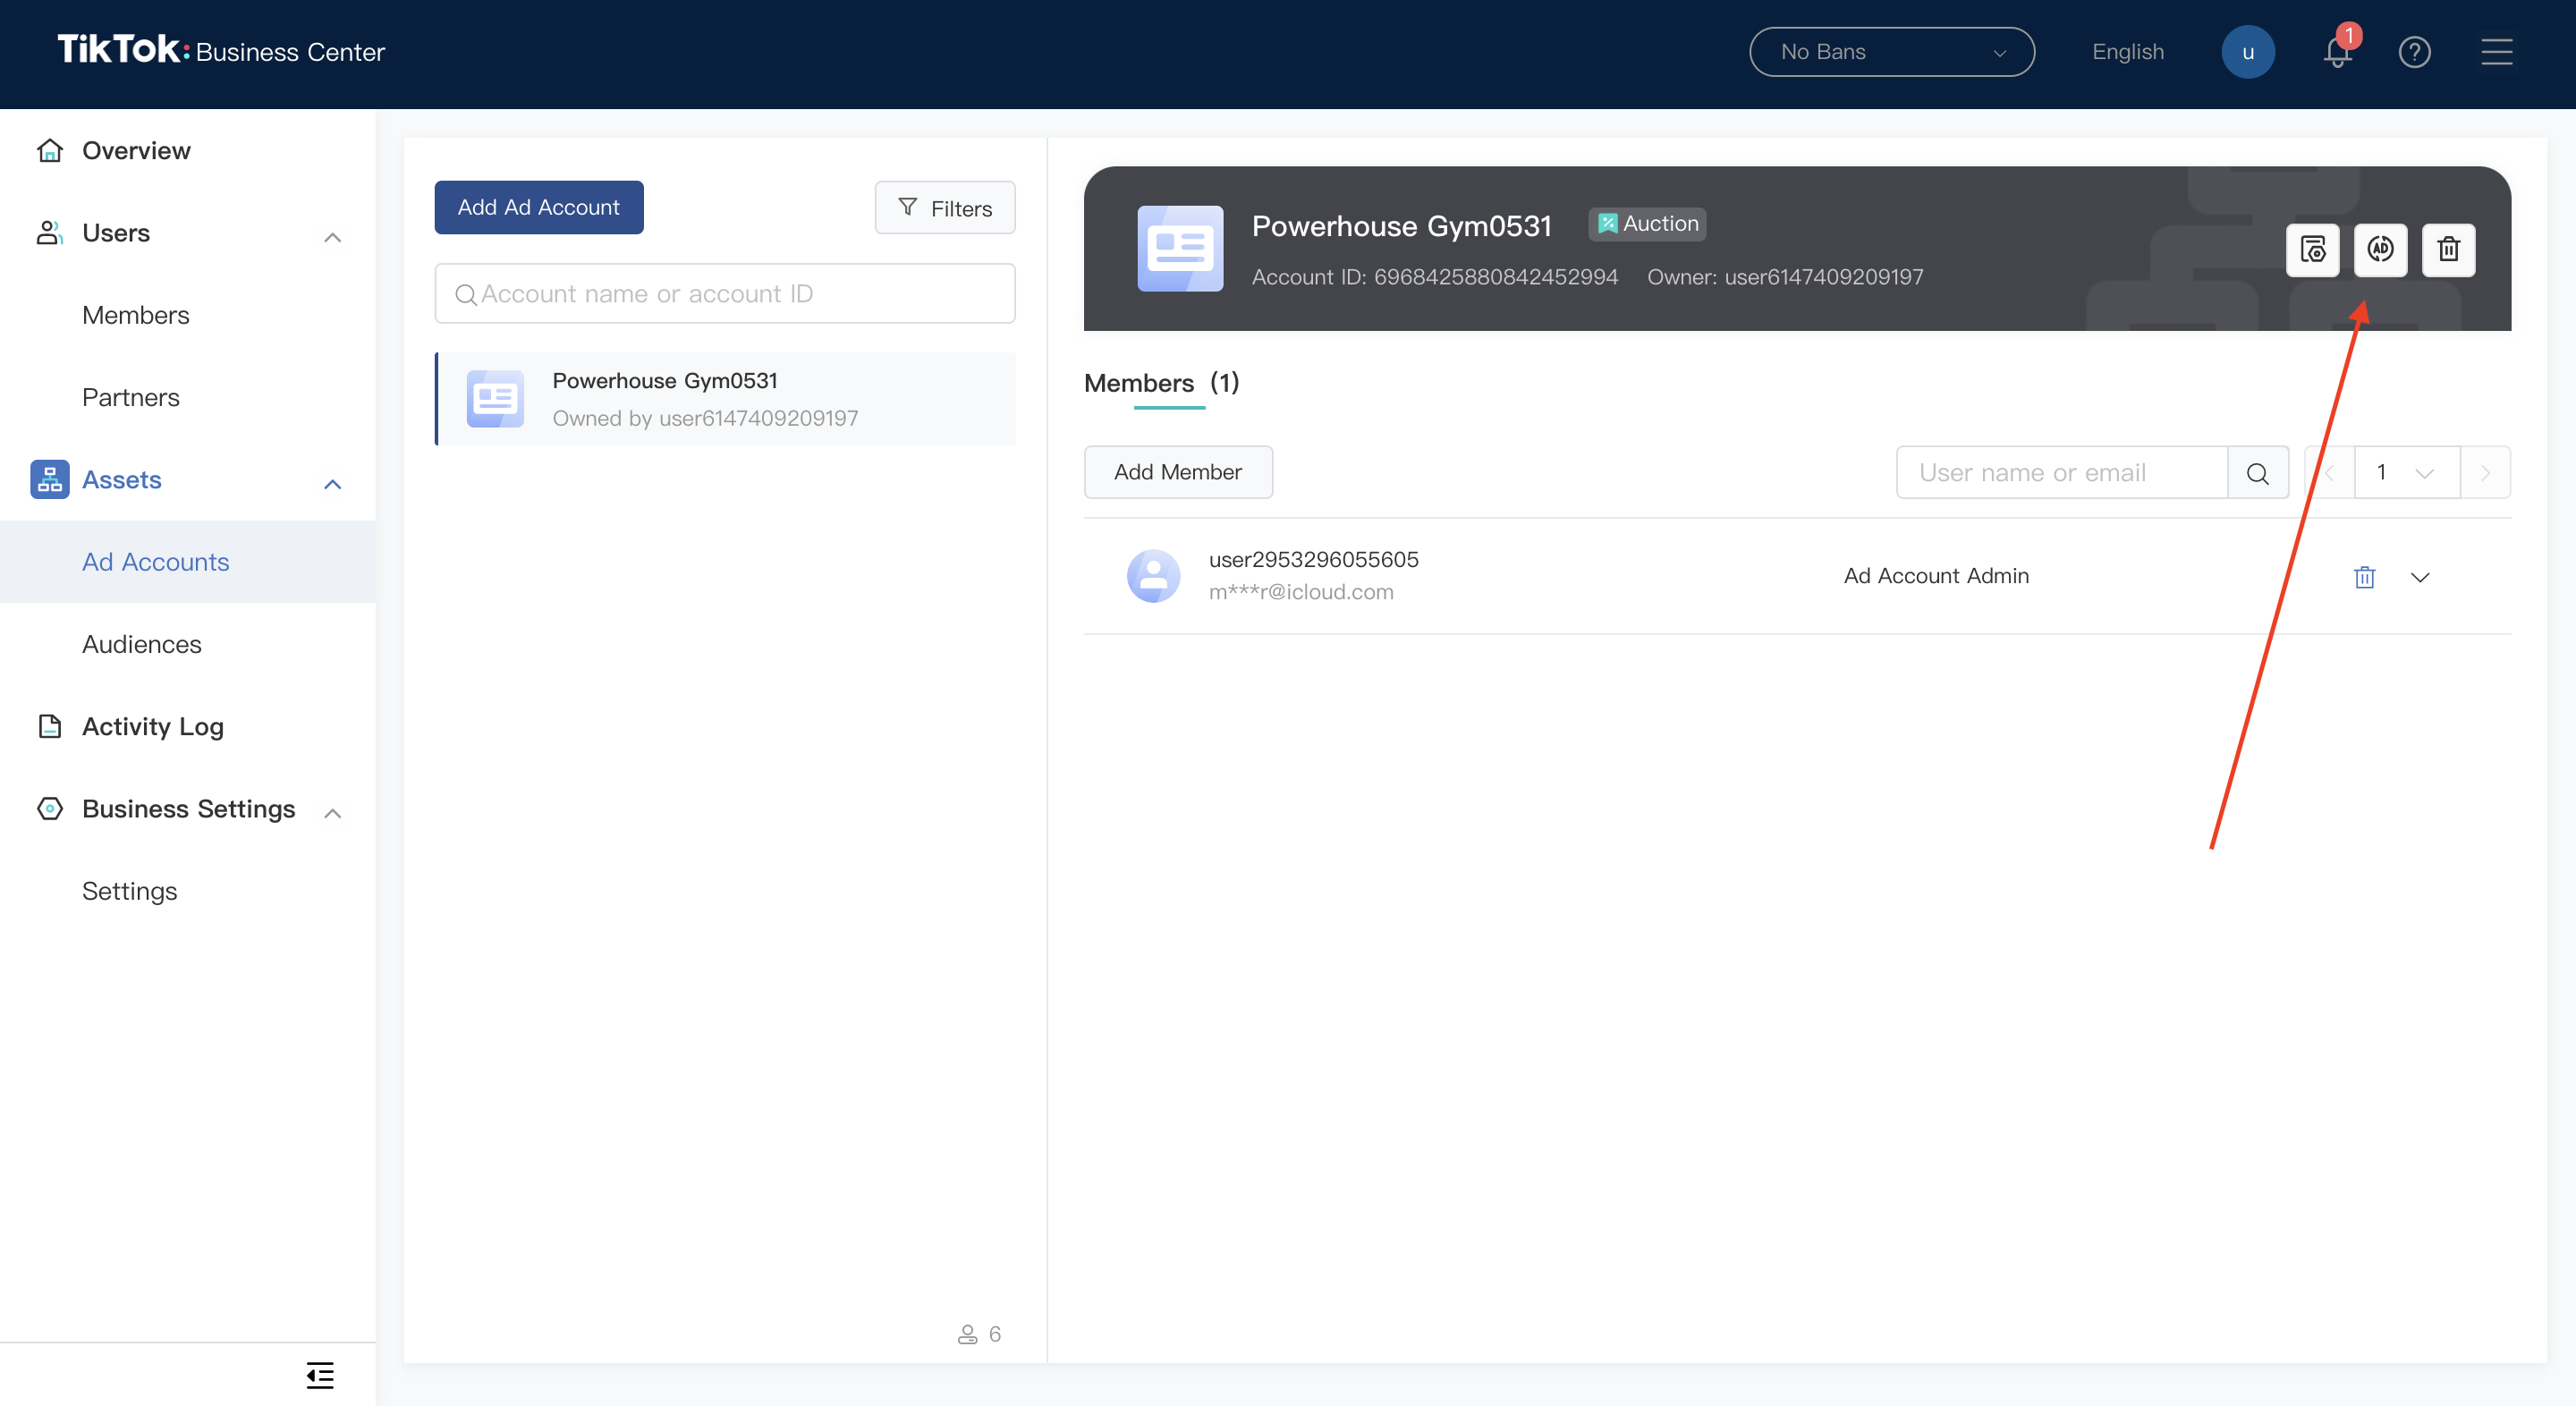Open the page number dropdown
Image resolution: width=2576 pixels, height=1406 pixels.
pos(2405,473)
